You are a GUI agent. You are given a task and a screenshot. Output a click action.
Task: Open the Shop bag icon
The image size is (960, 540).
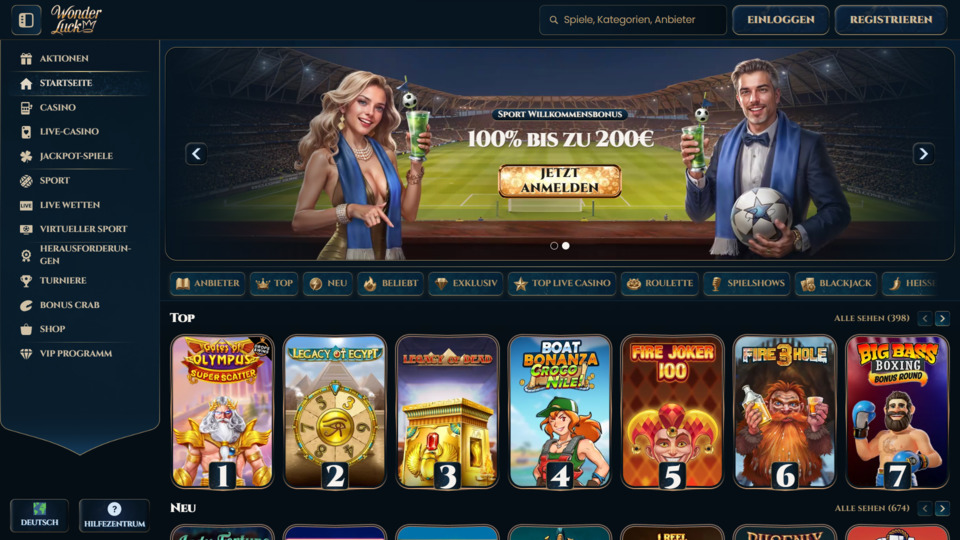tap(26, 329)
